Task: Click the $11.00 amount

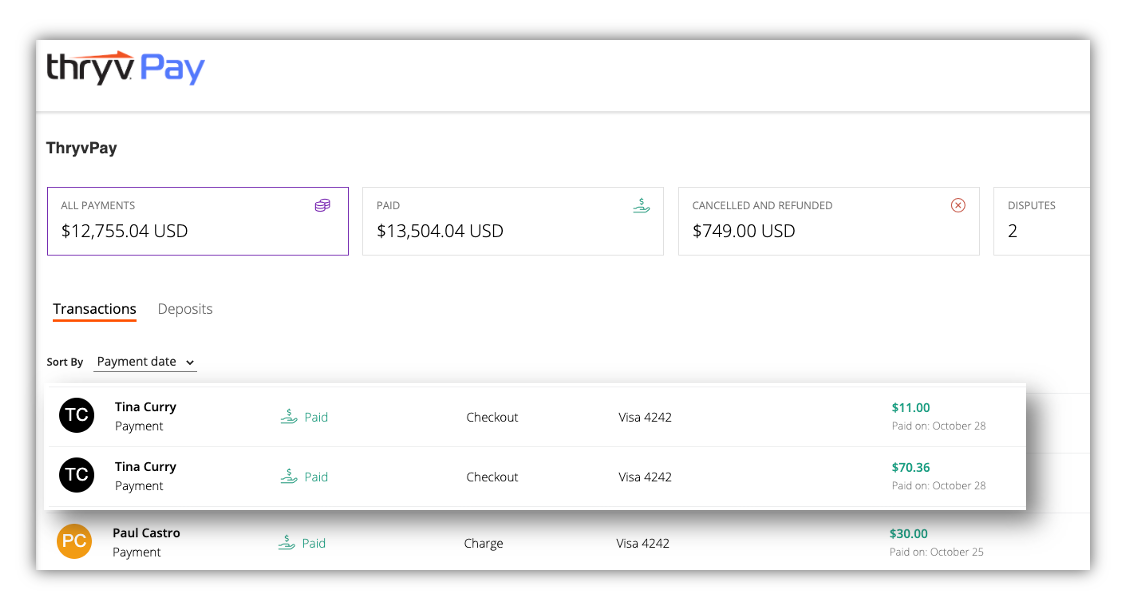Action: (910, 407)
